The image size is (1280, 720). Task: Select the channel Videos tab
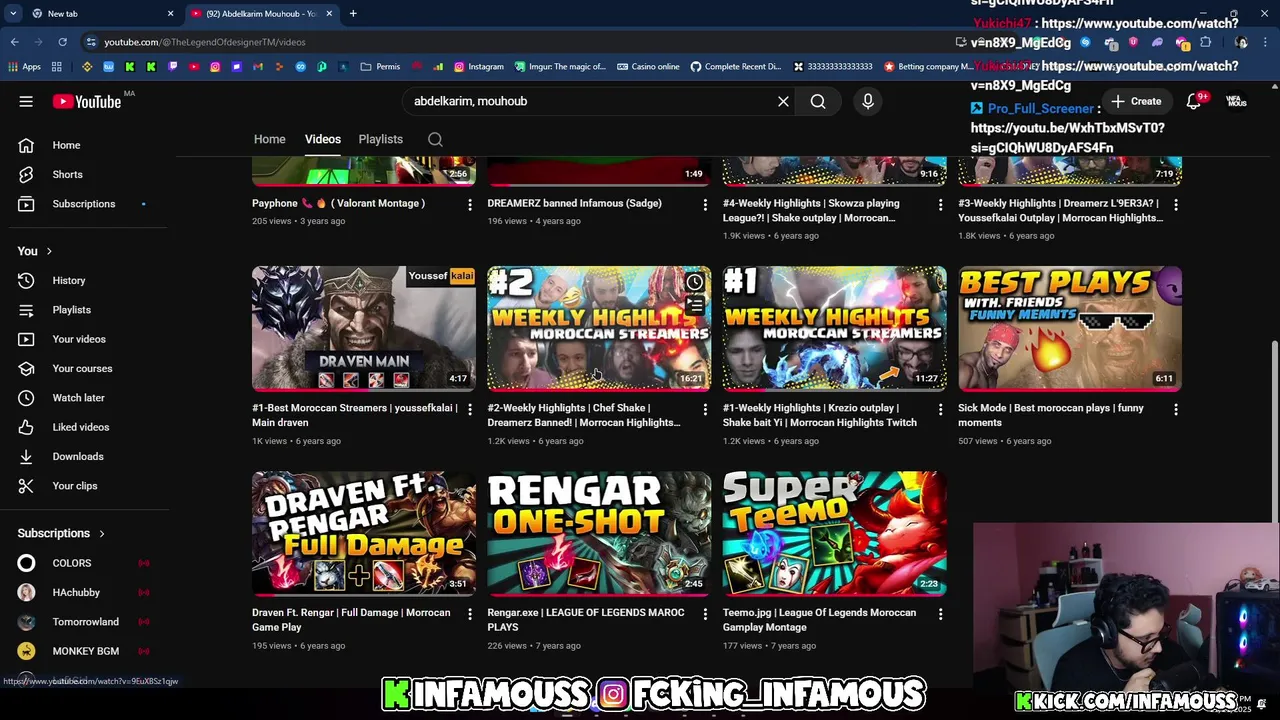pyautogui.click(x=323, y=139)
